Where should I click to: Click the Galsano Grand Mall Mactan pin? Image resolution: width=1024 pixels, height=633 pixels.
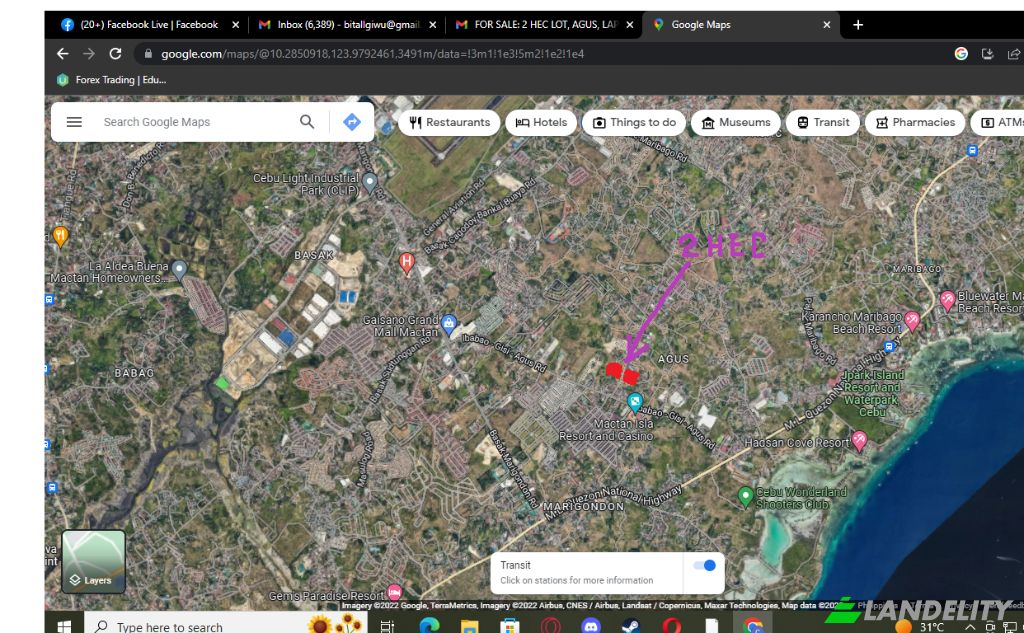click(449, 324)
